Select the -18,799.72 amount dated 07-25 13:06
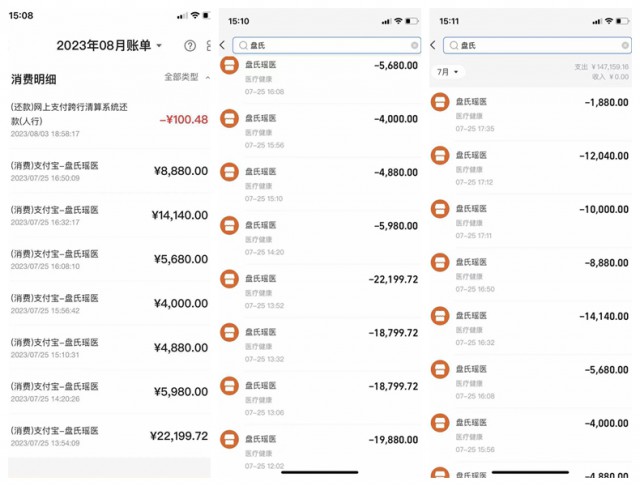 pos(393,386)
